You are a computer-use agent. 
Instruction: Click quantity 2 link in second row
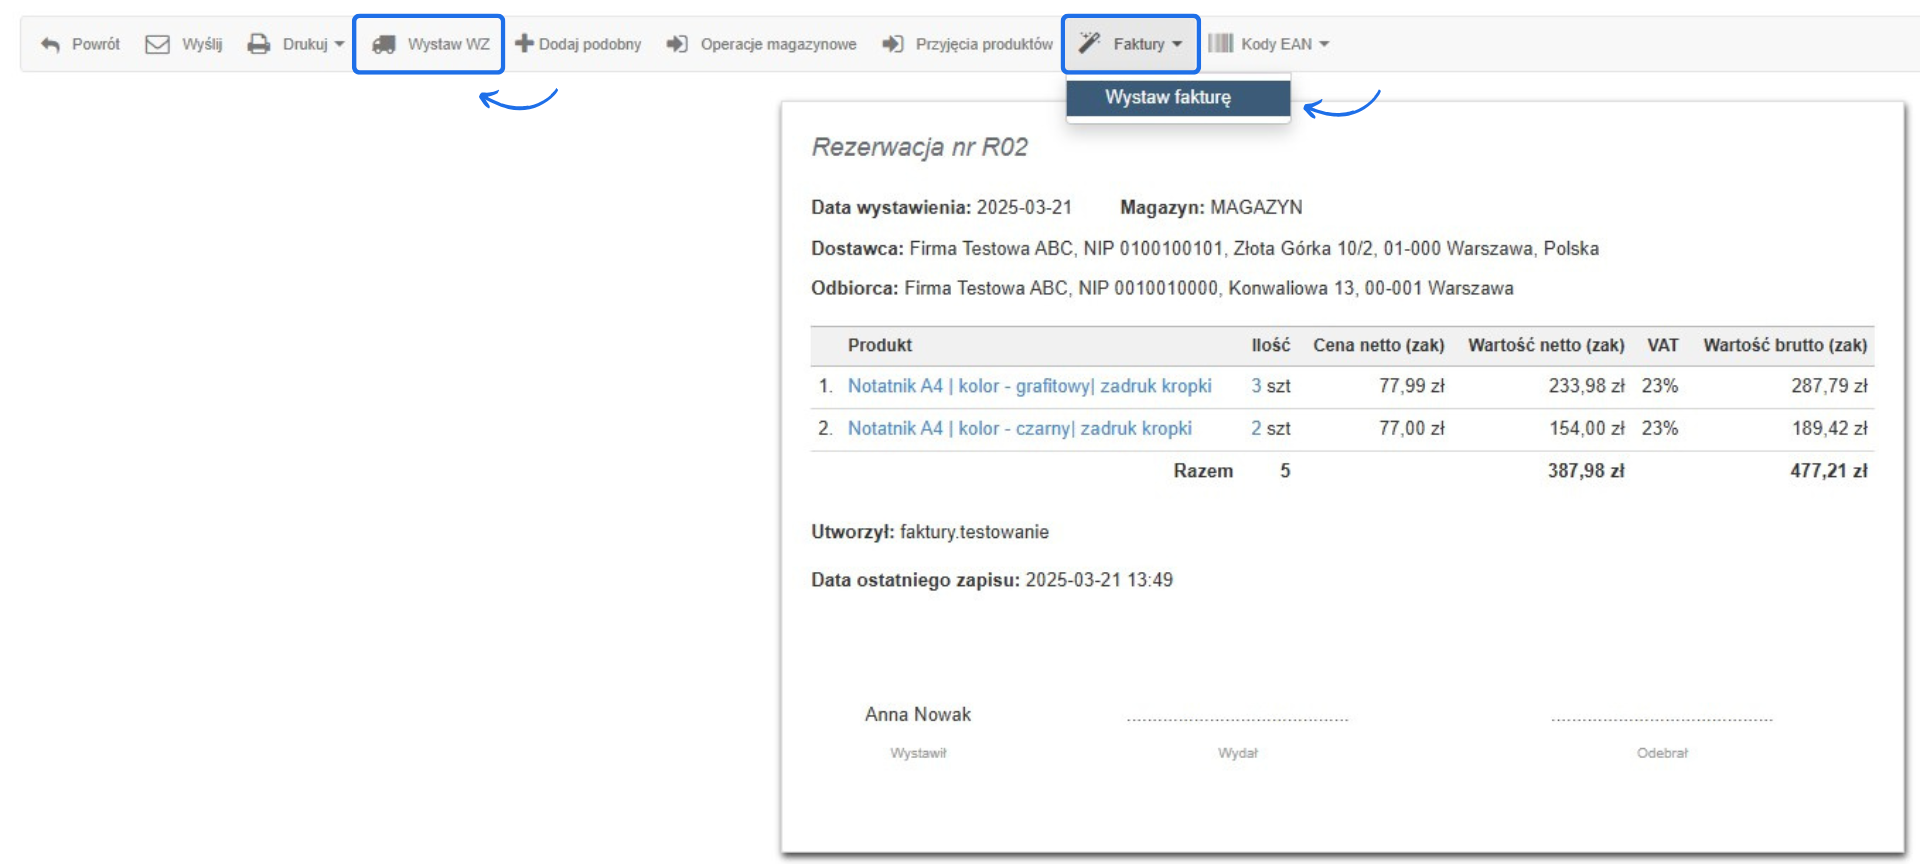pos(1256,428)
